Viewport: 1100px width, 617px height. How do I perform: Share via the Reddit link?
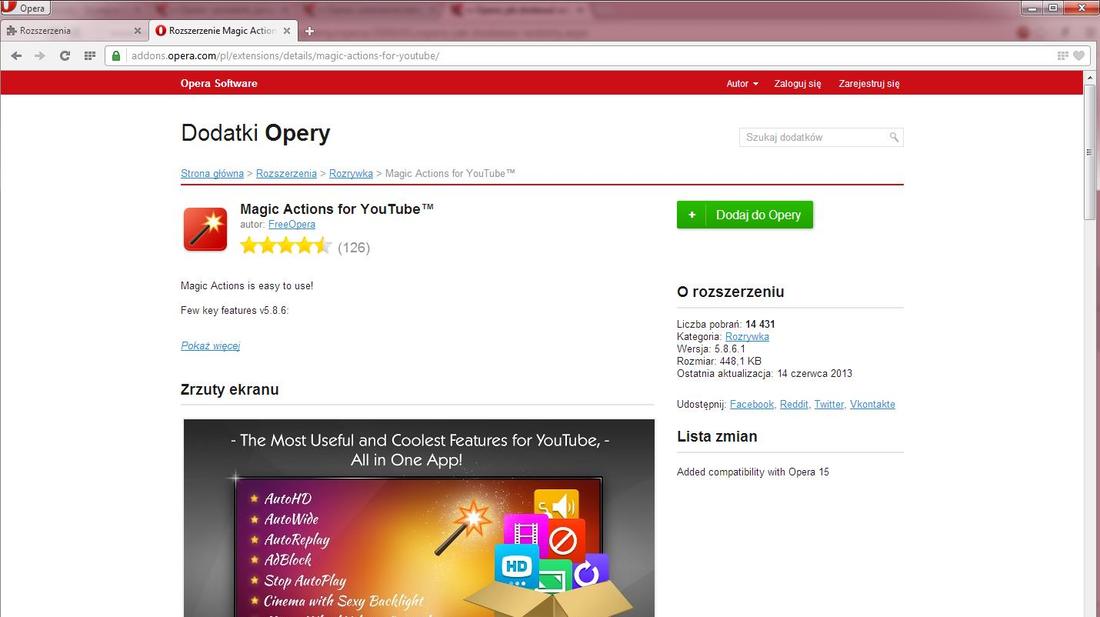[794, 405]
